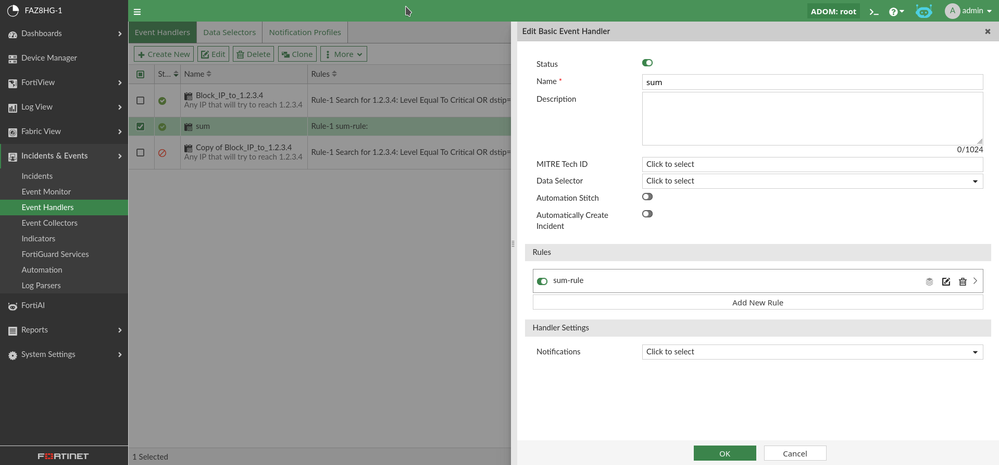Screen dimensions: 999x465
Task: Open the help question mark menu
Action: click(x=897, y=12)
